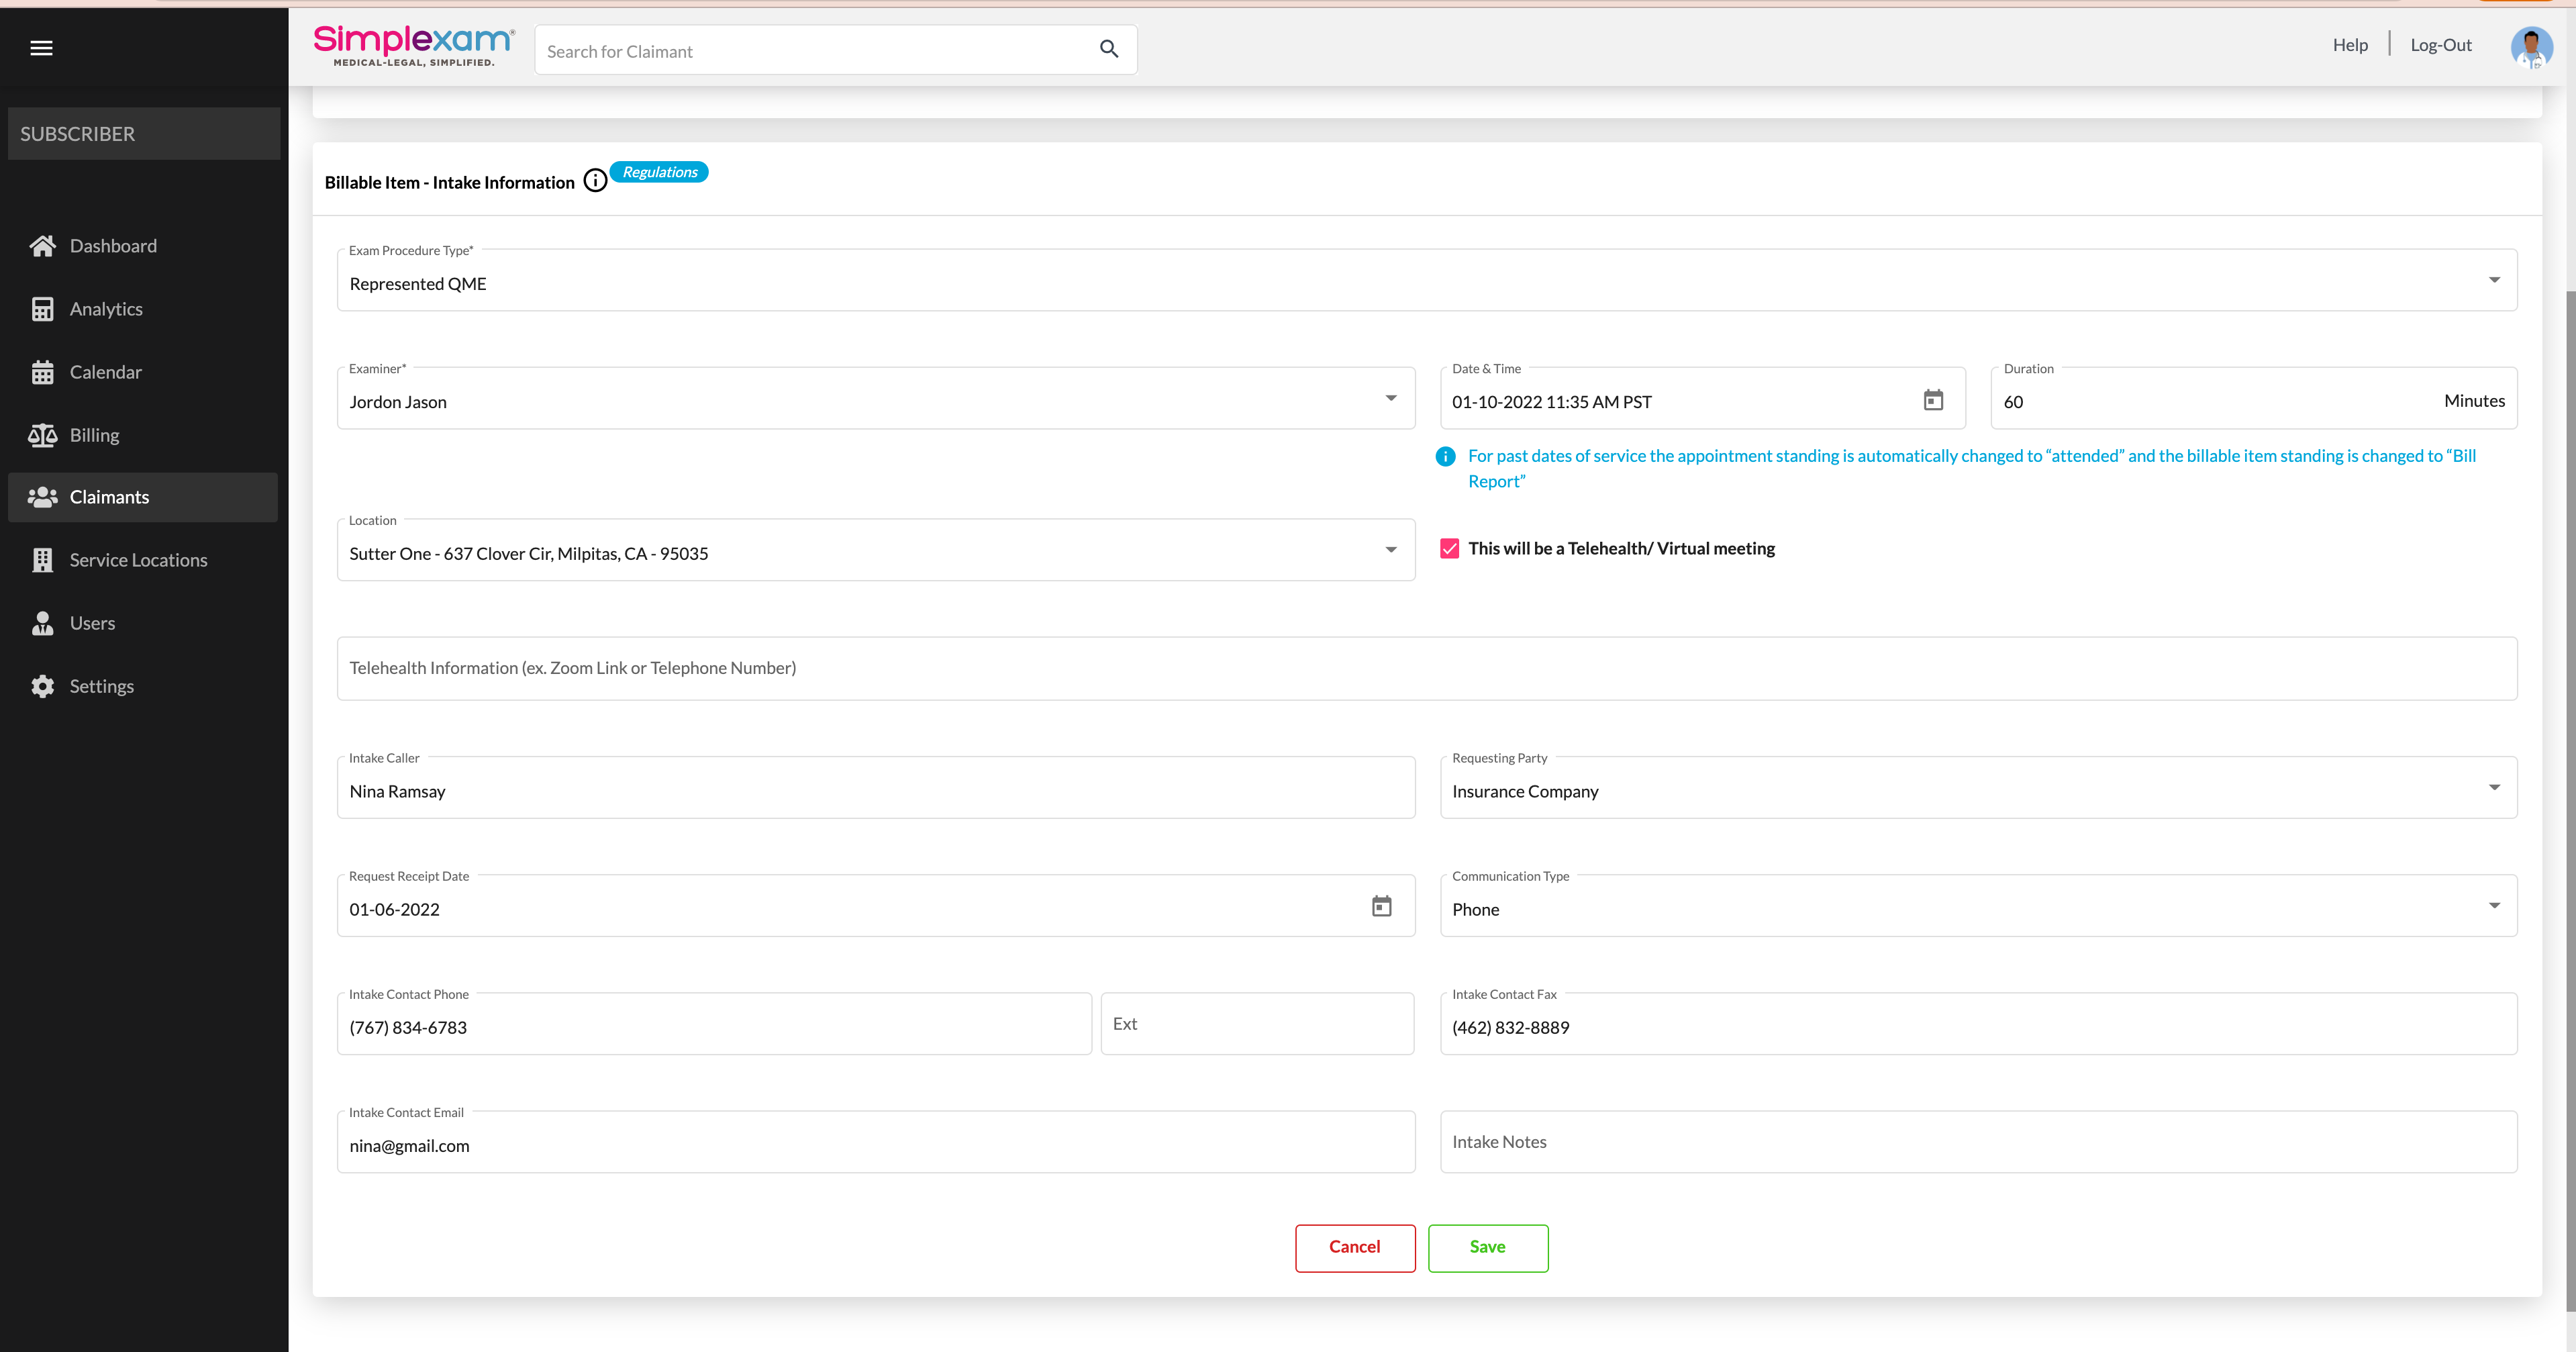Viewport: 2576px width, 1352px height.
Task: Click the Telehealth Information input field
Action: click(x=1426, y=668)
